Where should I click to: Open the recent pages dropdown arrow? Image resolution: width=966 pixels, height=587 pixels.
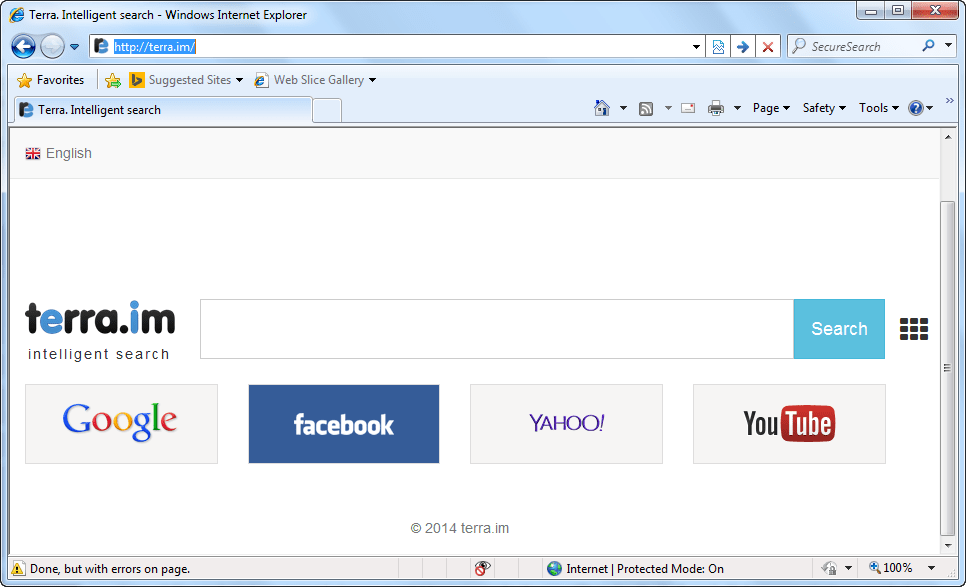coord(75,47)
